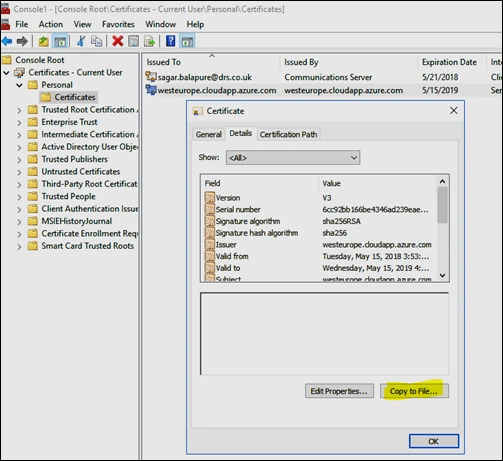
Task: Click the red Delete X icon
Action: (117, 41)
